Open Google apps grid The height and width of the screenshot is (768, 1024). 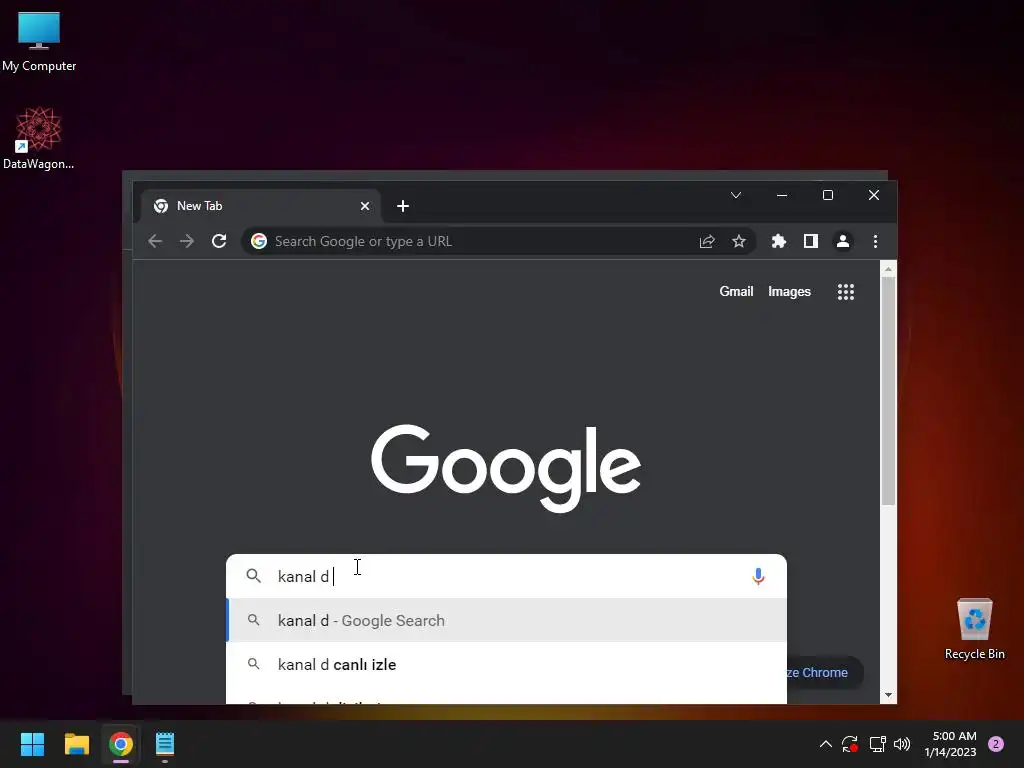tap(846, 292)
